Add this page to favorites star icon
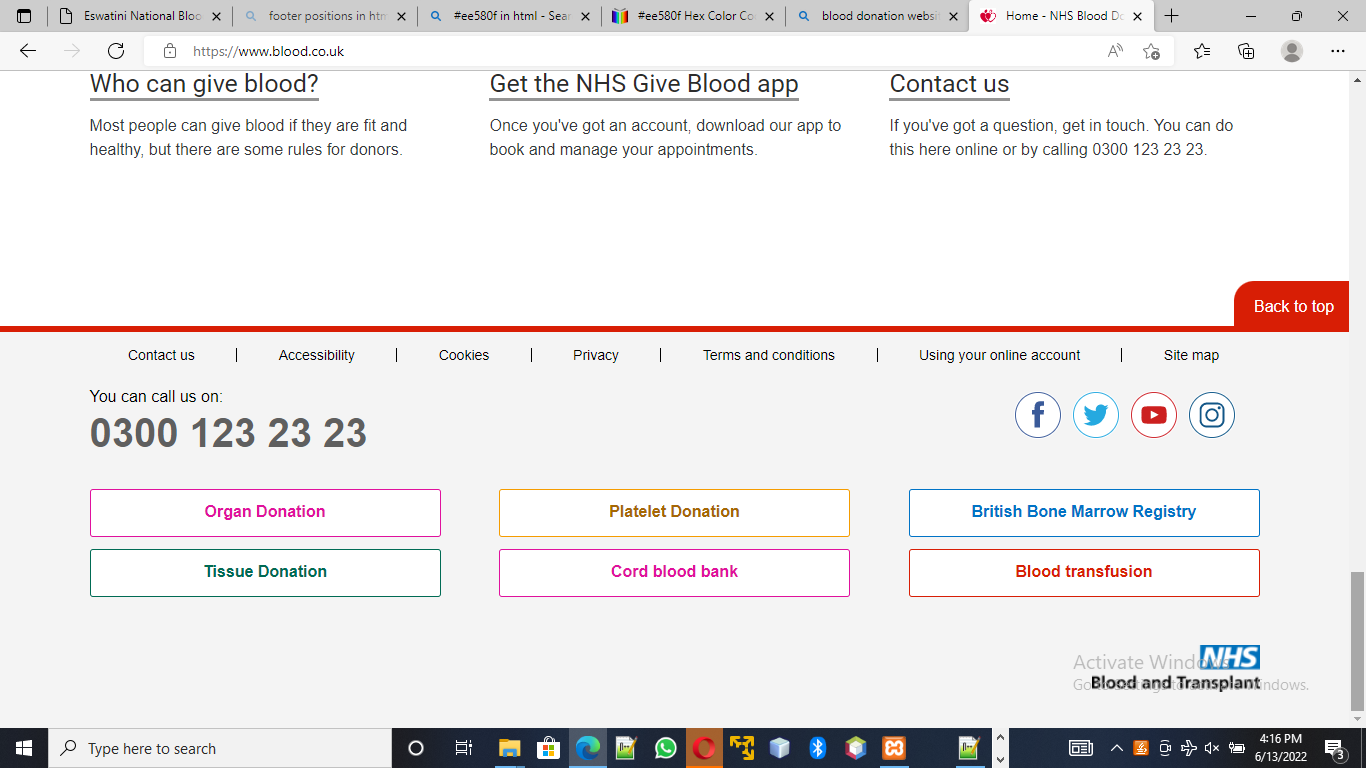The width and height of the screenshot is (1366, 768). tap(1151, 51)
